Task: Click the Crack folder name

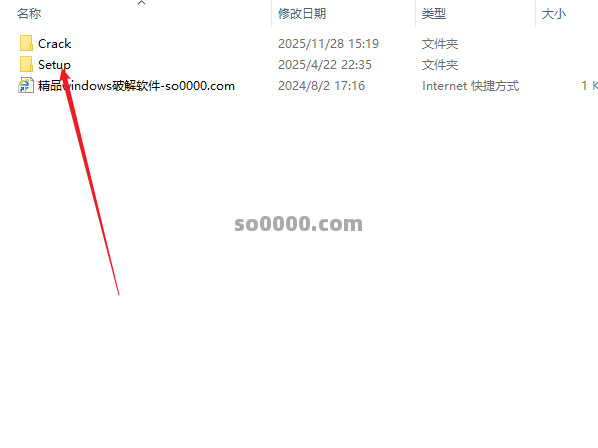Action: [x=55, y=44]
